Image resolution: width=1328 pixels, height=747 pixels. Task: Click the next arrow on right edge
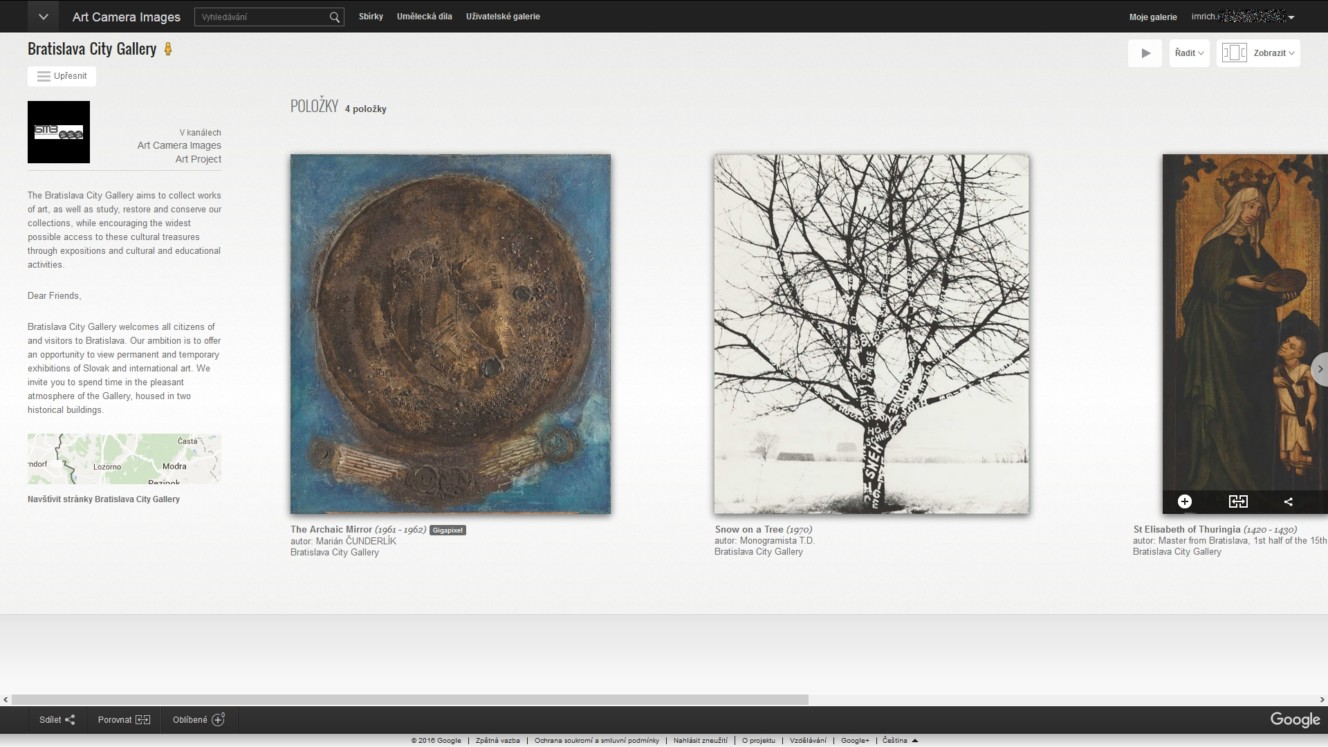tap(1319, 369)
